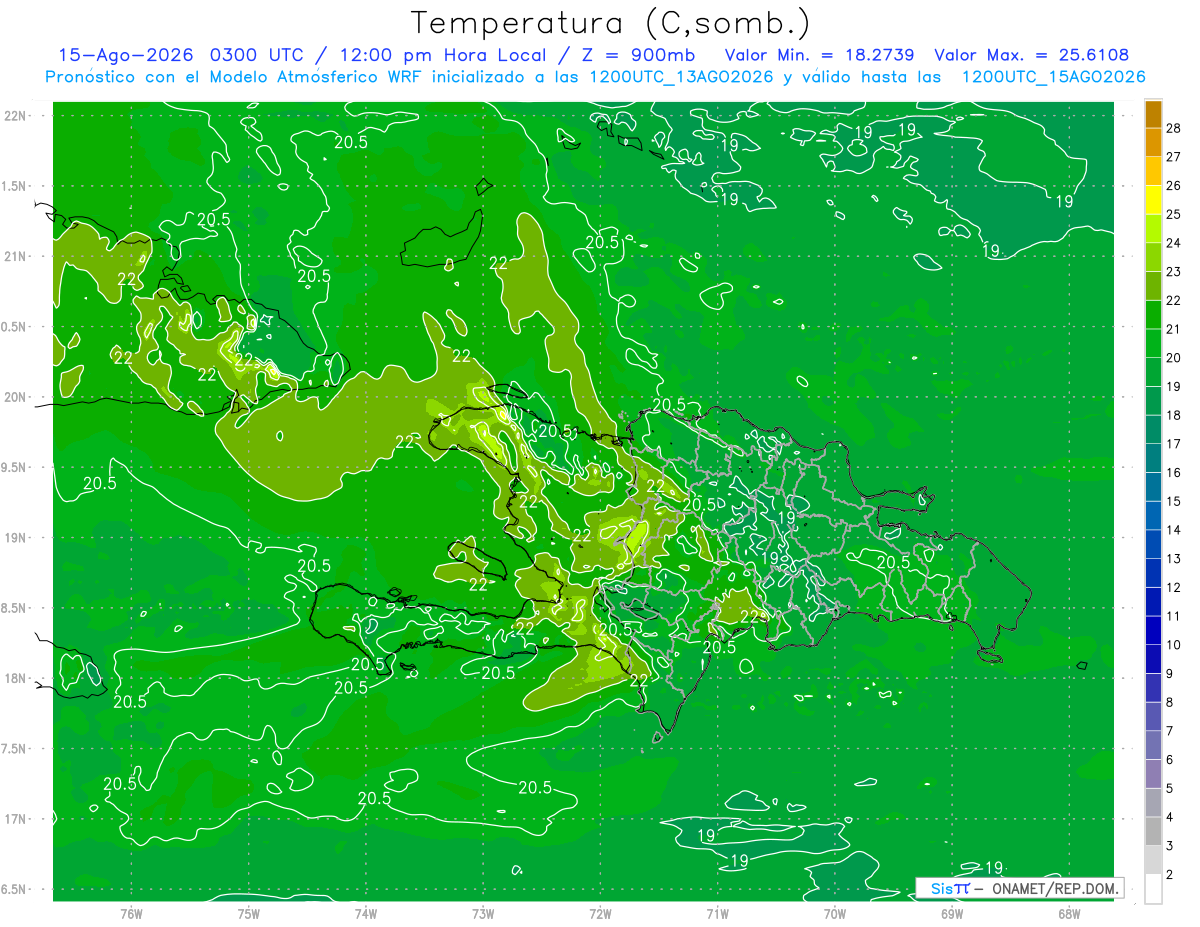Click the "Temperatura (C,somb.)" chart title
Viewport: 1200px width, 927px height.
click(611, 23)
